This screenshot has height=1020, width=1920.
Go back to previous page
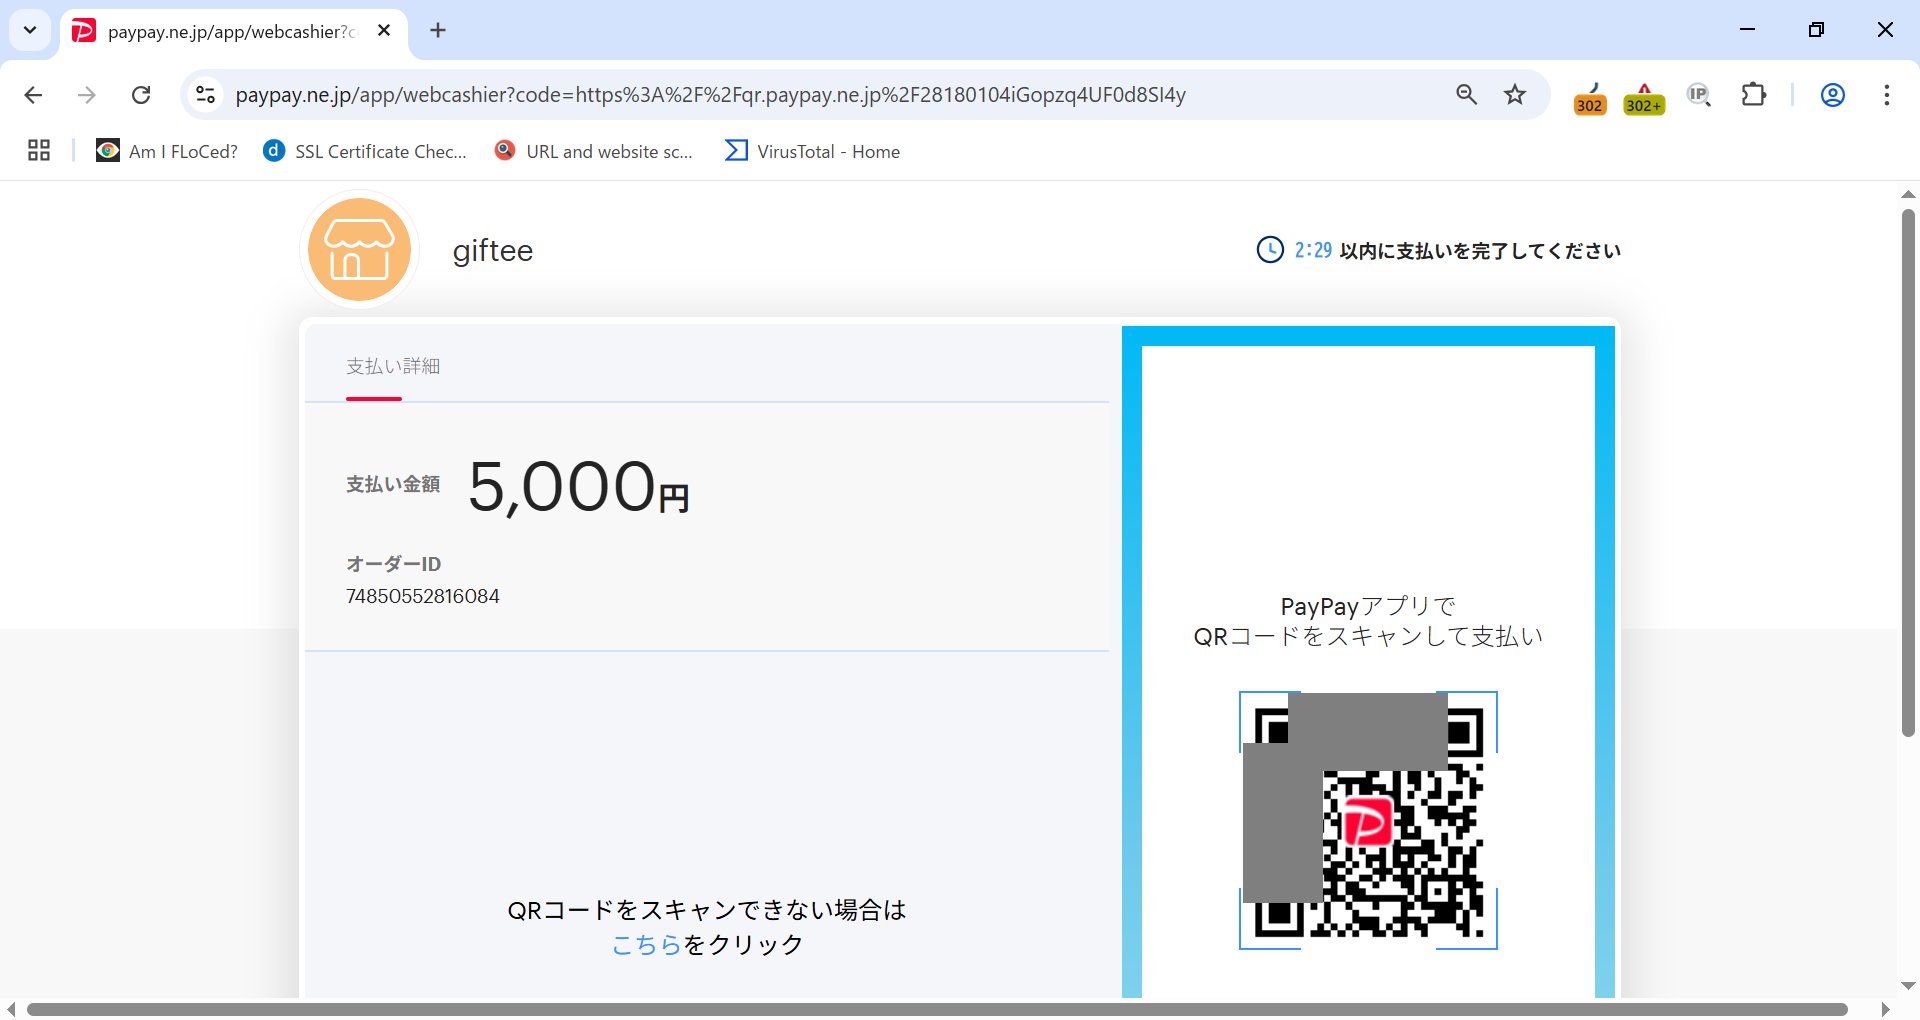point(33,95)
